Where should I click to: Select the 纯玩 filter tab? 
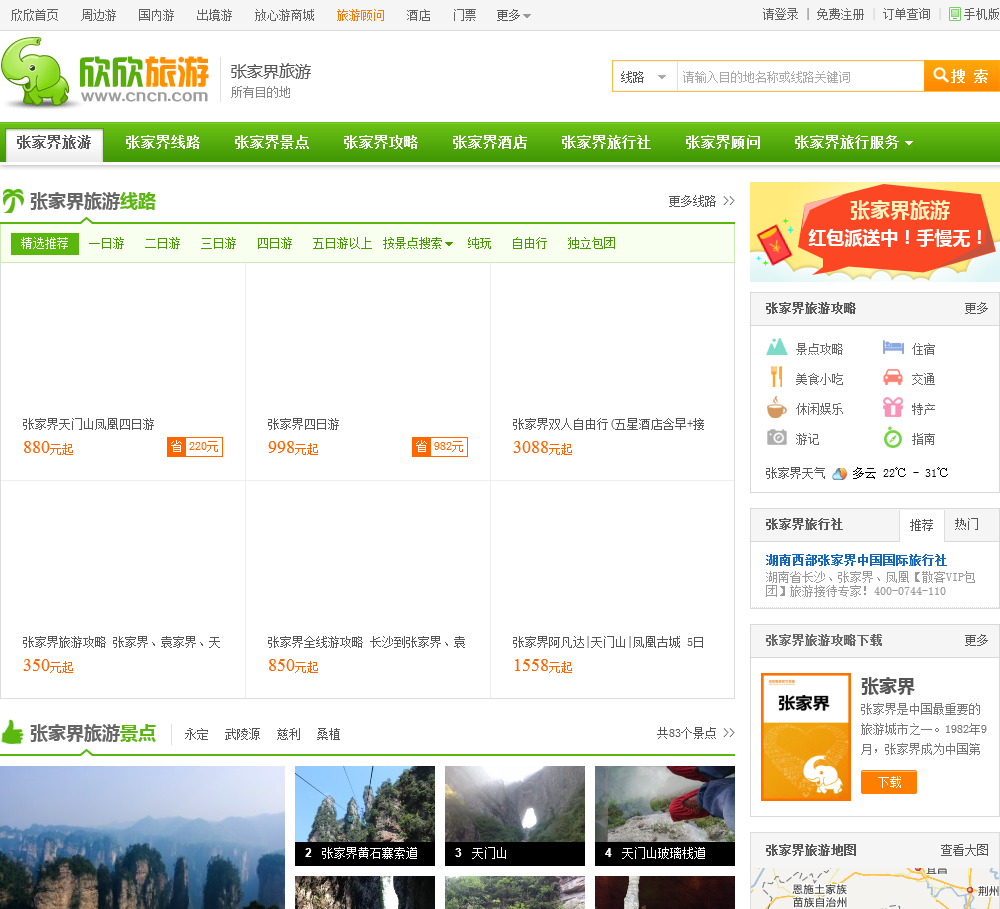coord(480,244)
